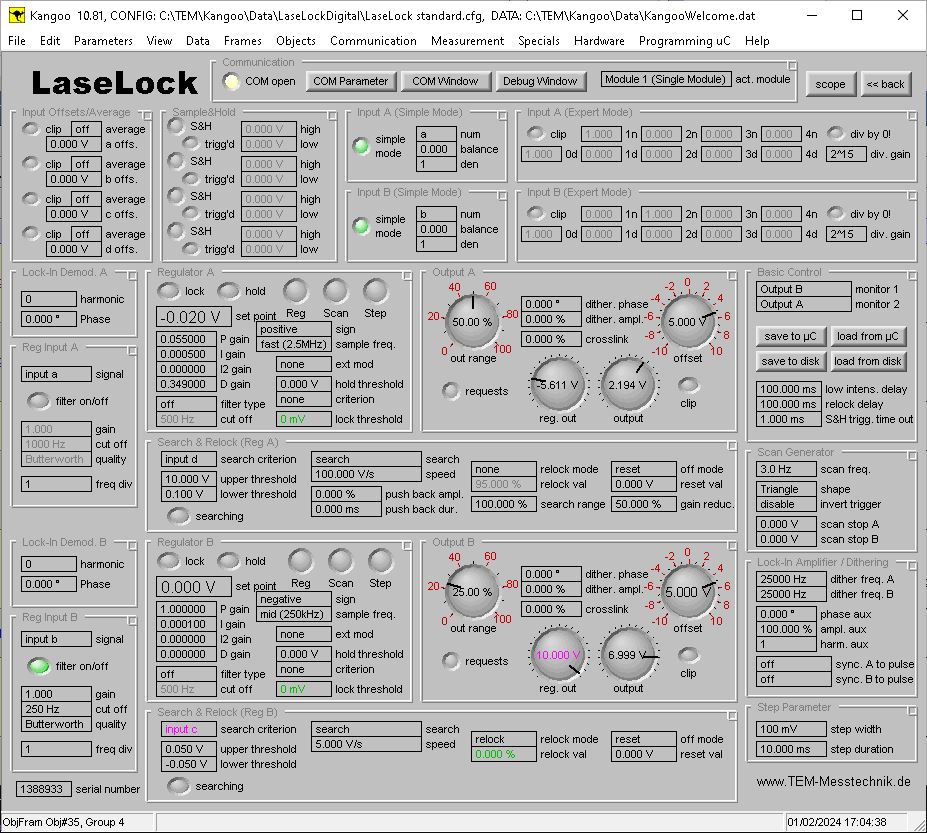Screen dimensions: 927x833
Task: Click the Output B clip indicator
Action: pos(688,654)
